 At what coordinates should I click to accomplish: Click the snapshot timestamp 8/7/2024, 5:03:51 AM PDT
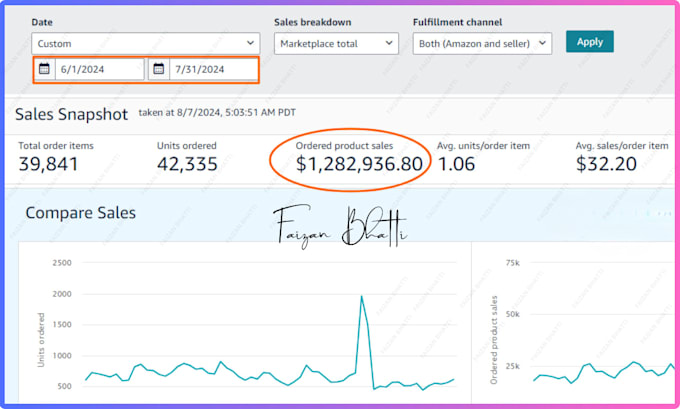236,113
